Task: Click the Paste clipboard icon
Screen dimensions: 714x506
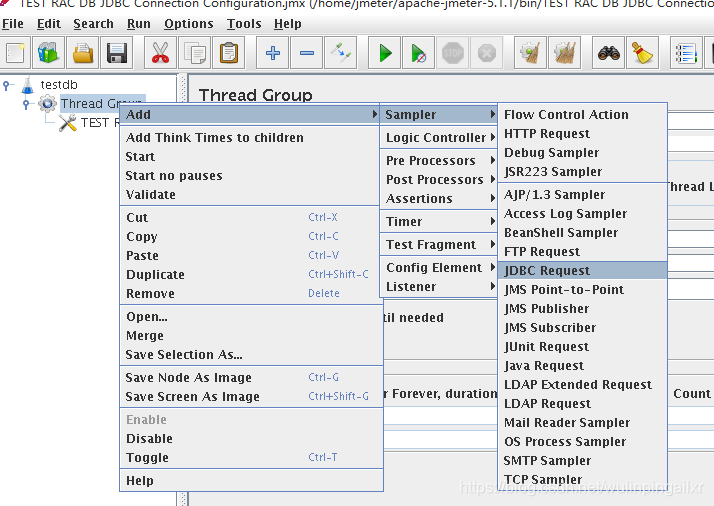Action: (229, 53)
